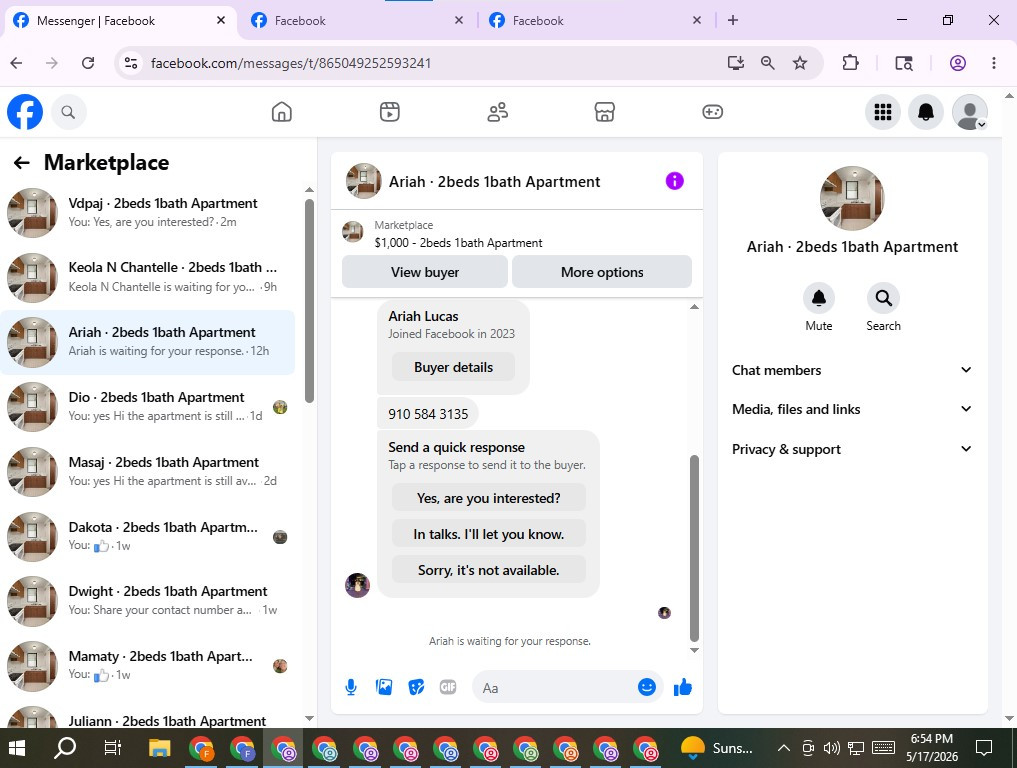The image size is (1017, 768).
Task: Switch to Messenger | Facebook tab
Action: pyautogui.click(x=120, y=21)
